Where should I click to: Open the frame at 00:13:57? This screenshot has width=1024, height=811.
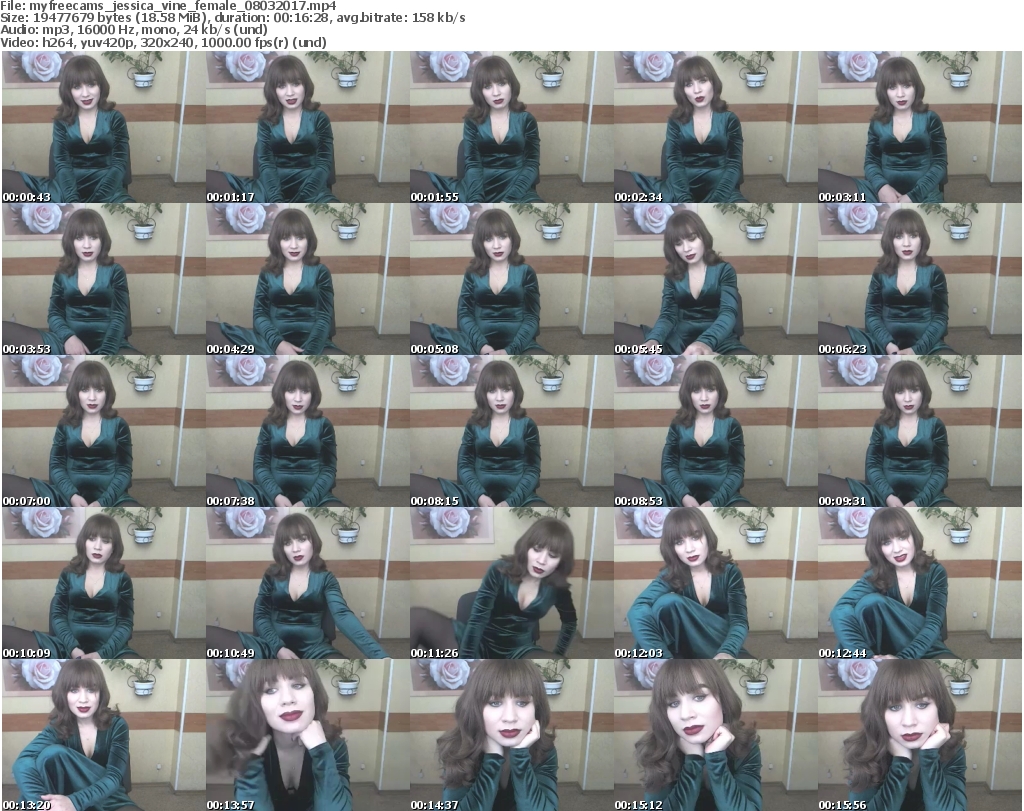pos(308,735)
